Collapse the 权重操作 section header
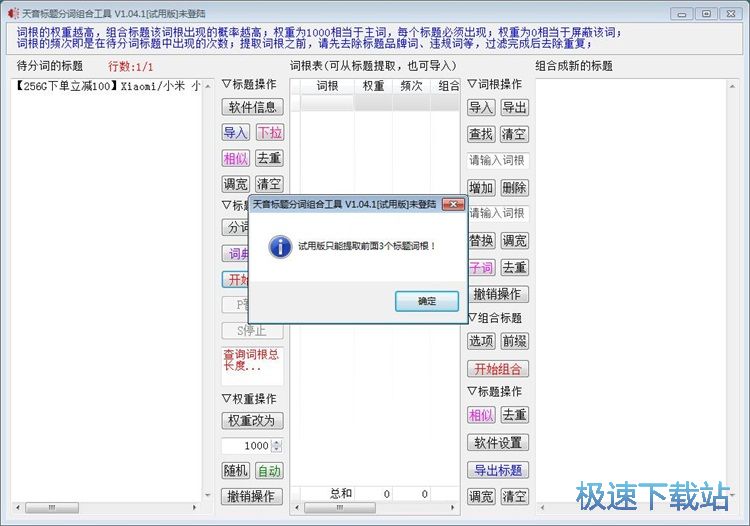This screenshot has height=526, width=750. (x=249, y=398)
